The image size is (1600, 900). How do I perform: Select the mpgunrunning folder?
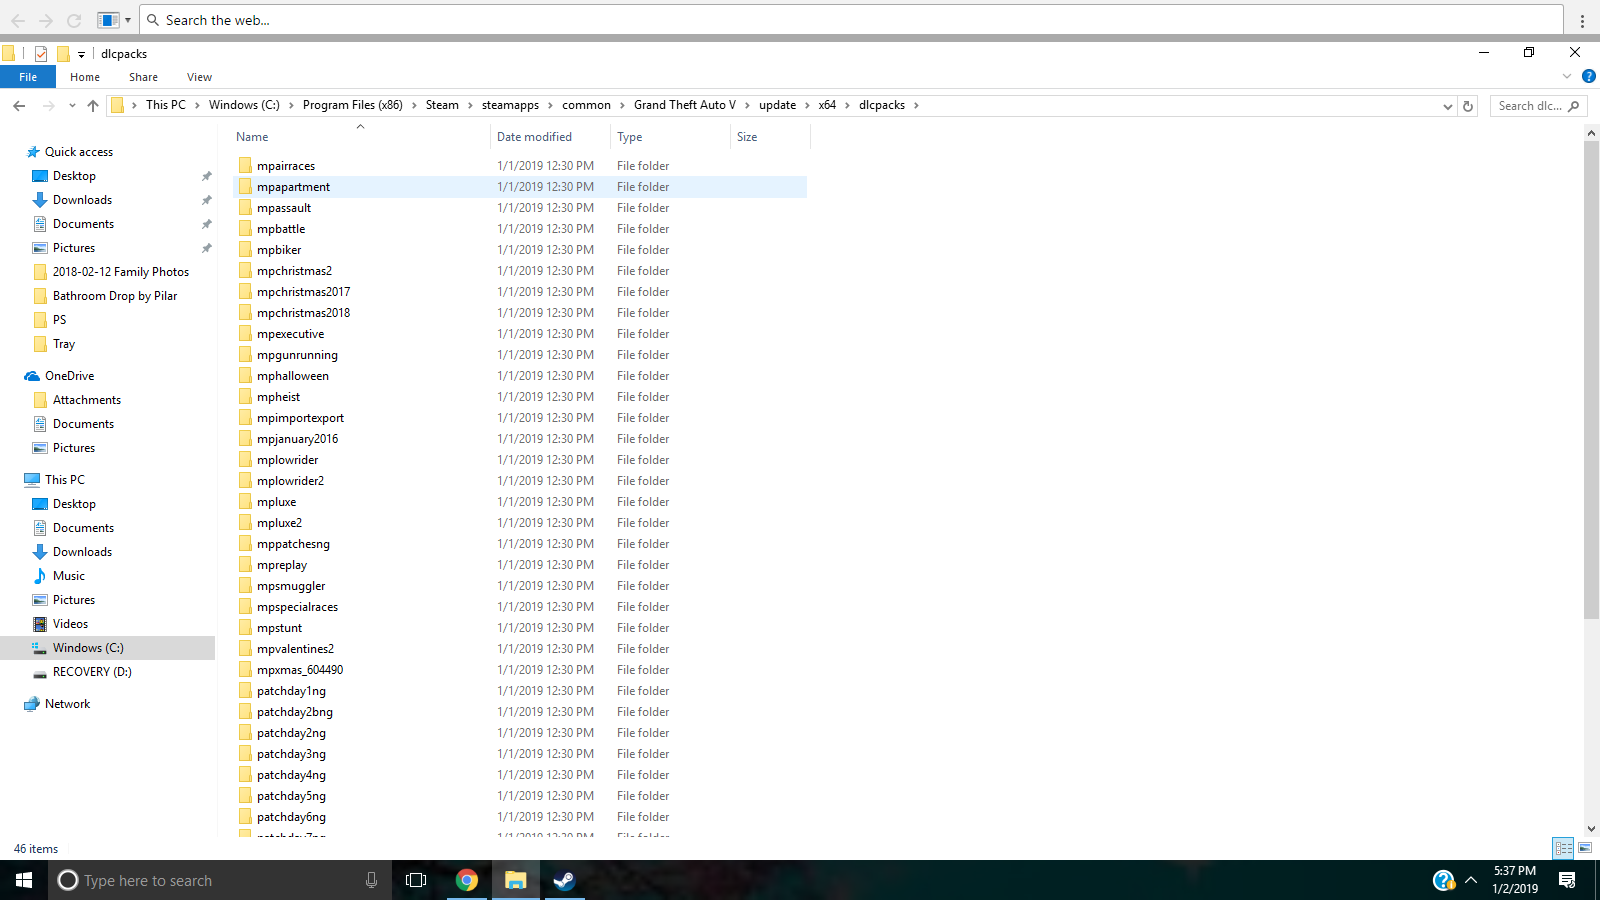click(x=297, y=355)
